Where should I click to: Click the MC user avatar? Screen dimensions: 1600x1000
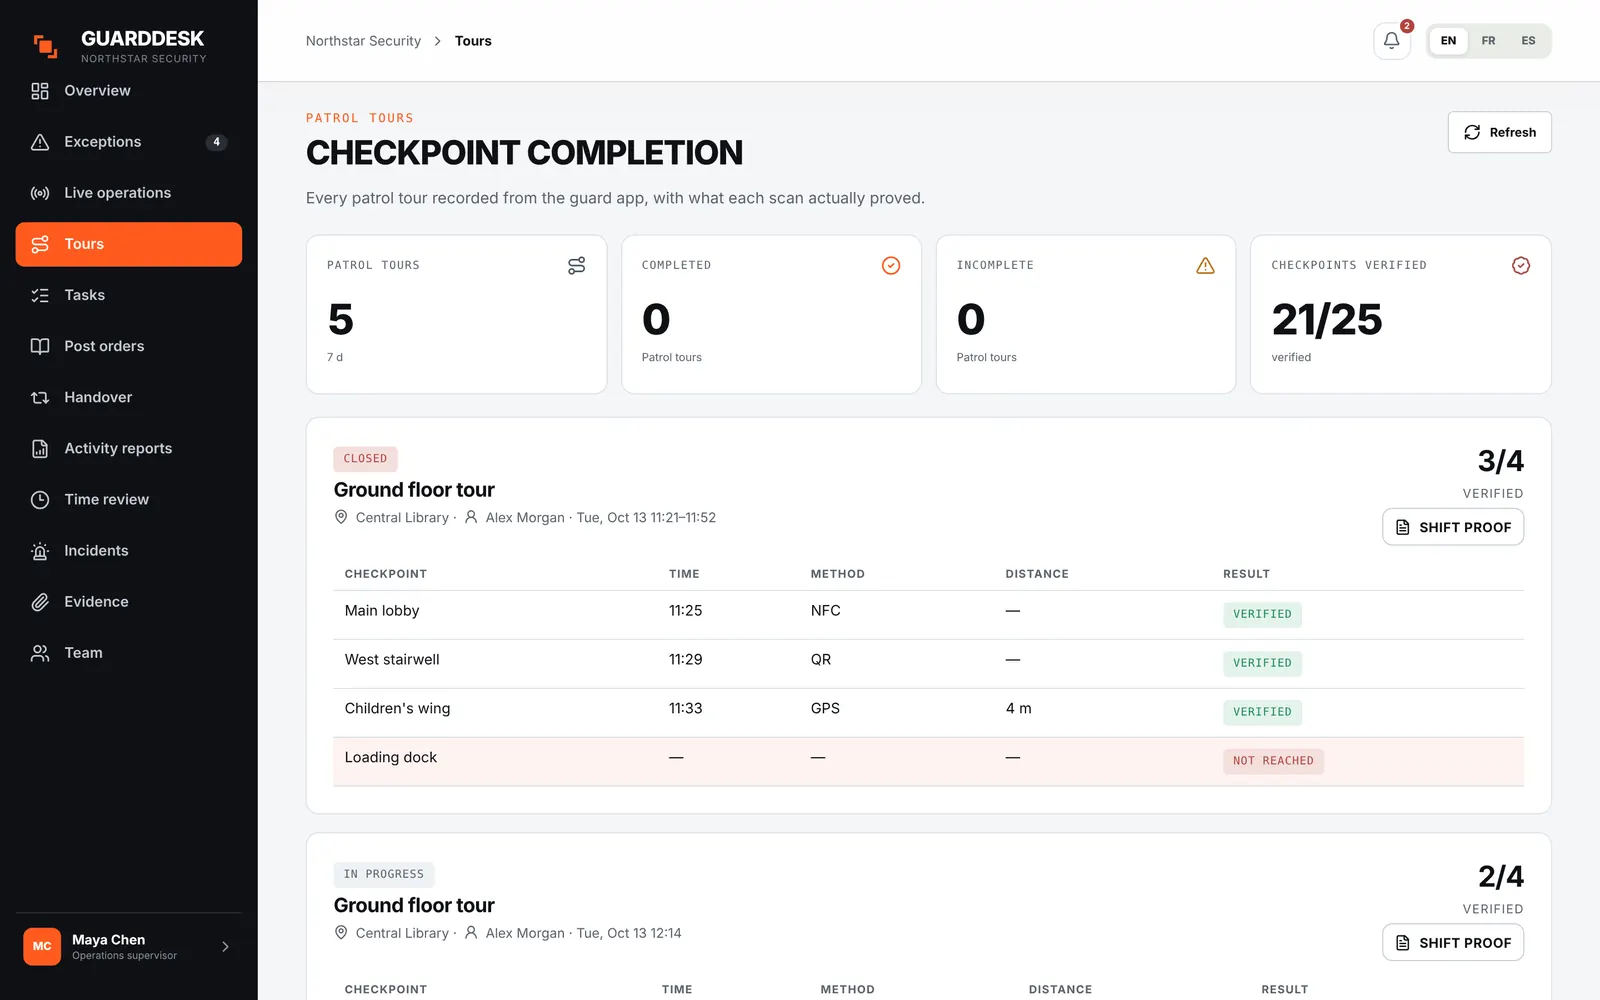(42, 946)
